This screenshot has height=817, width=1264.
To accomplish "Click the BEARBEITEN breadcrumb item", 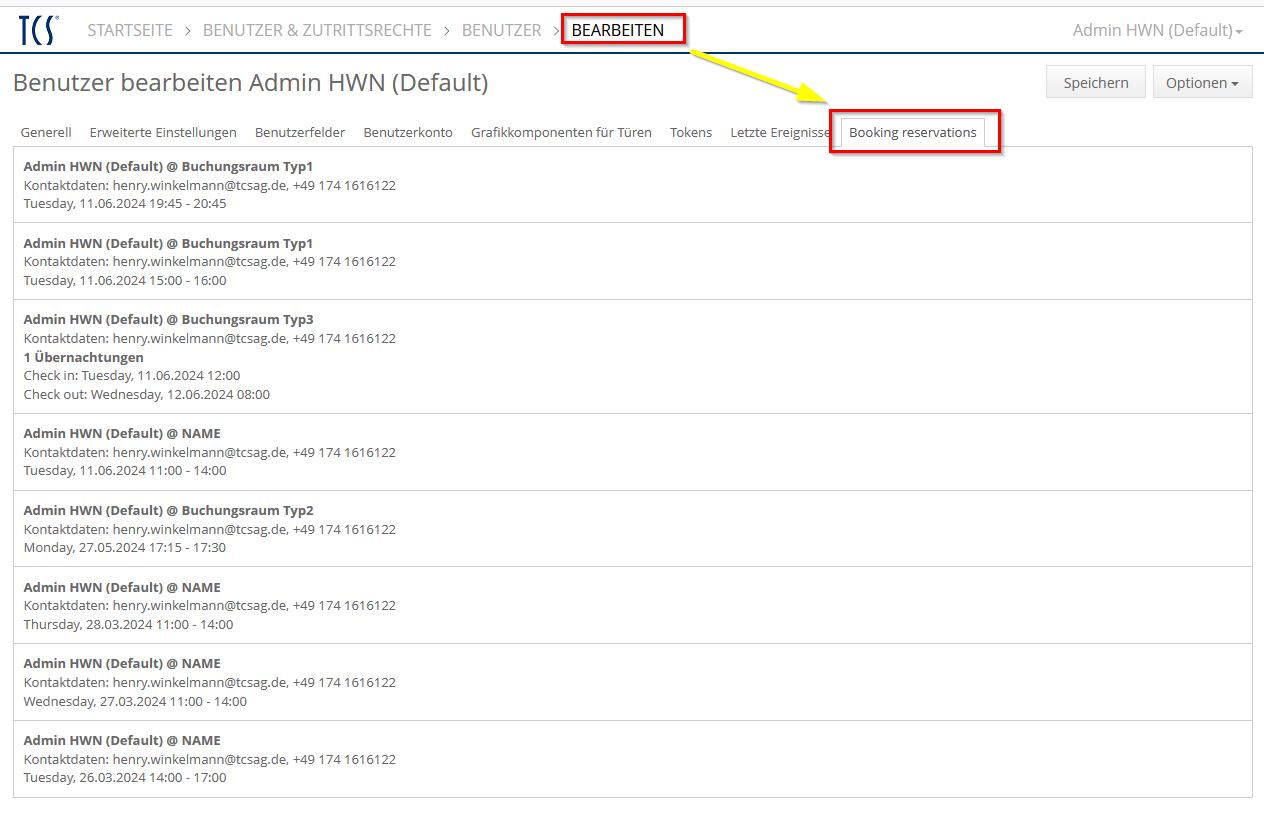I will click(x=618, y=30).
